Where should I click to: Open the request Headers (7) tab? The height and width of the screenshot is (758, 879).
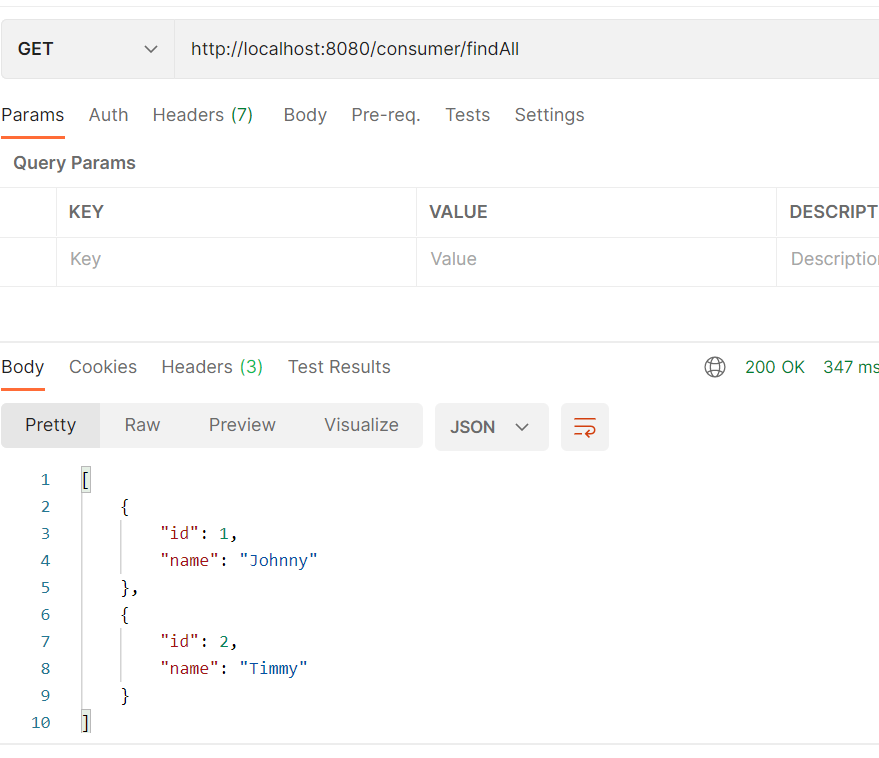click(x=202, y=115)
